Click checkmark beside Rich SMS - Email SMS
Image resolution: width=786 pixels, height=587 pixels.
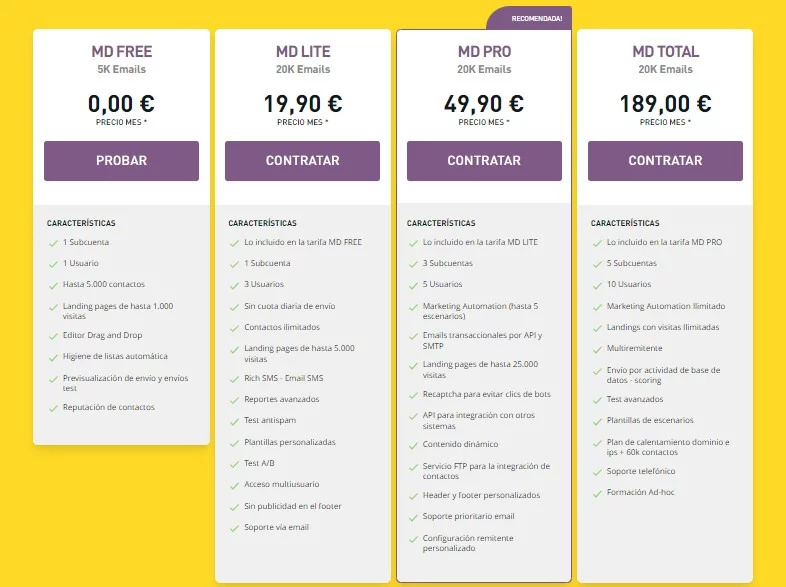click(234, 379)
